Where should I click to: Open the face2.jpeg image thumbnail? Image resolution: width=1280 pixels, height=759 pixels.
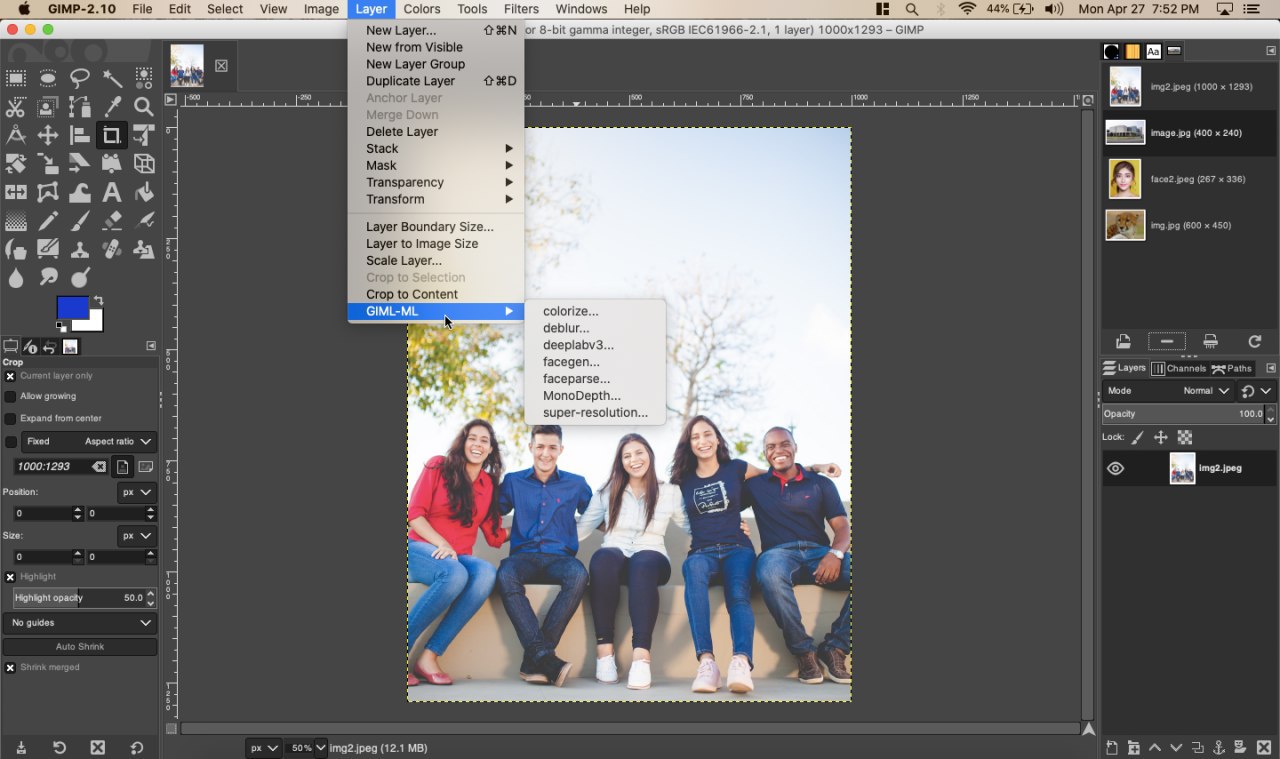(x=1125, y=179)
